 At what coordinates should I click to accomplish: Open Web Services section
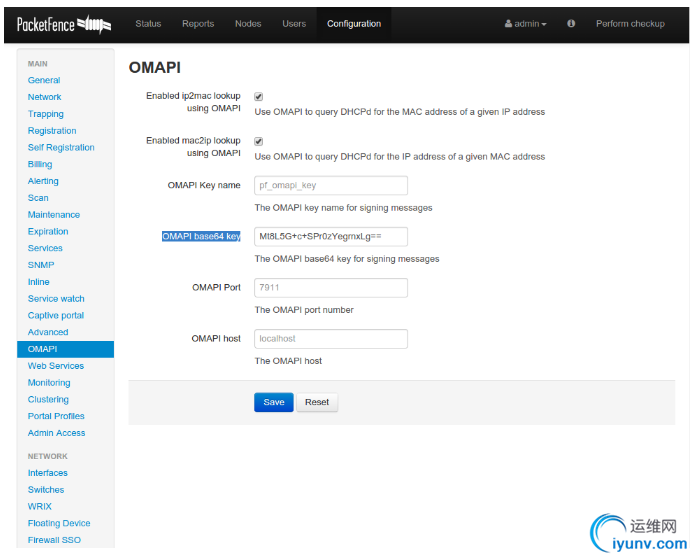click(x=56, y=366)
